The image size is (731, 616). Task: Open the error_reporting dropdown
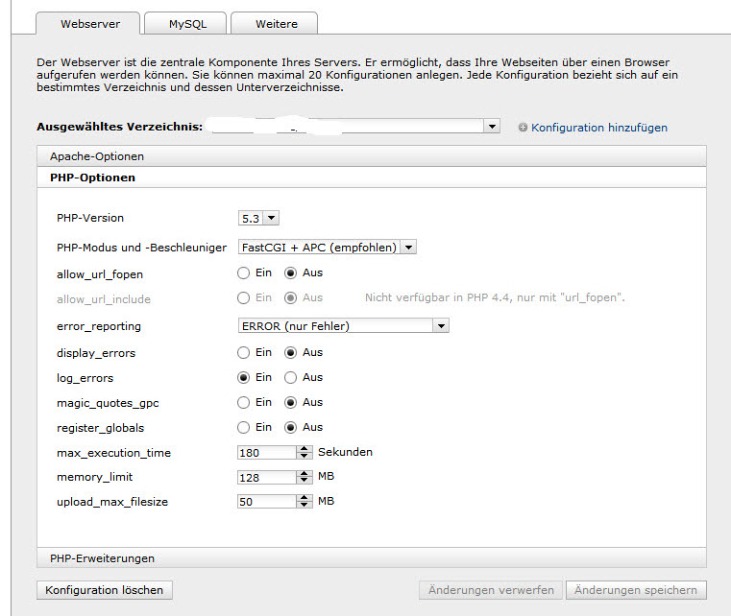pos(343,325)
